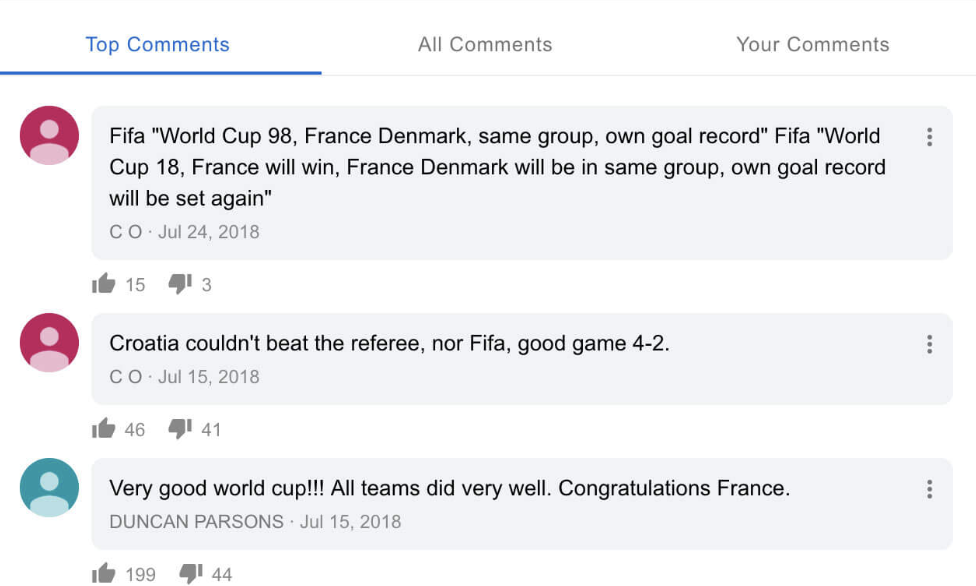Click C O avatar on first comment

[x=49, y=135]
